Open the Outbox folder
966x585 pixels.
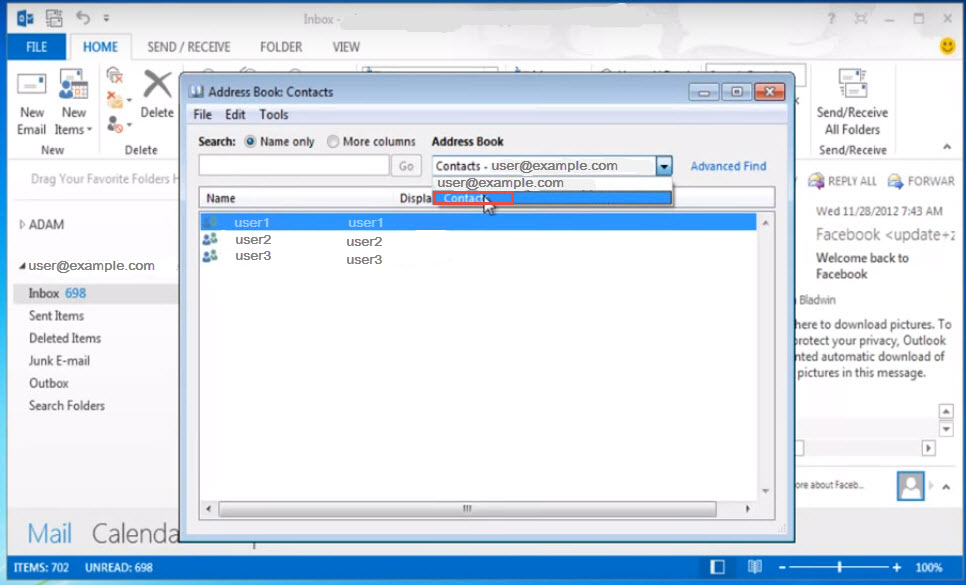point(49,383)
